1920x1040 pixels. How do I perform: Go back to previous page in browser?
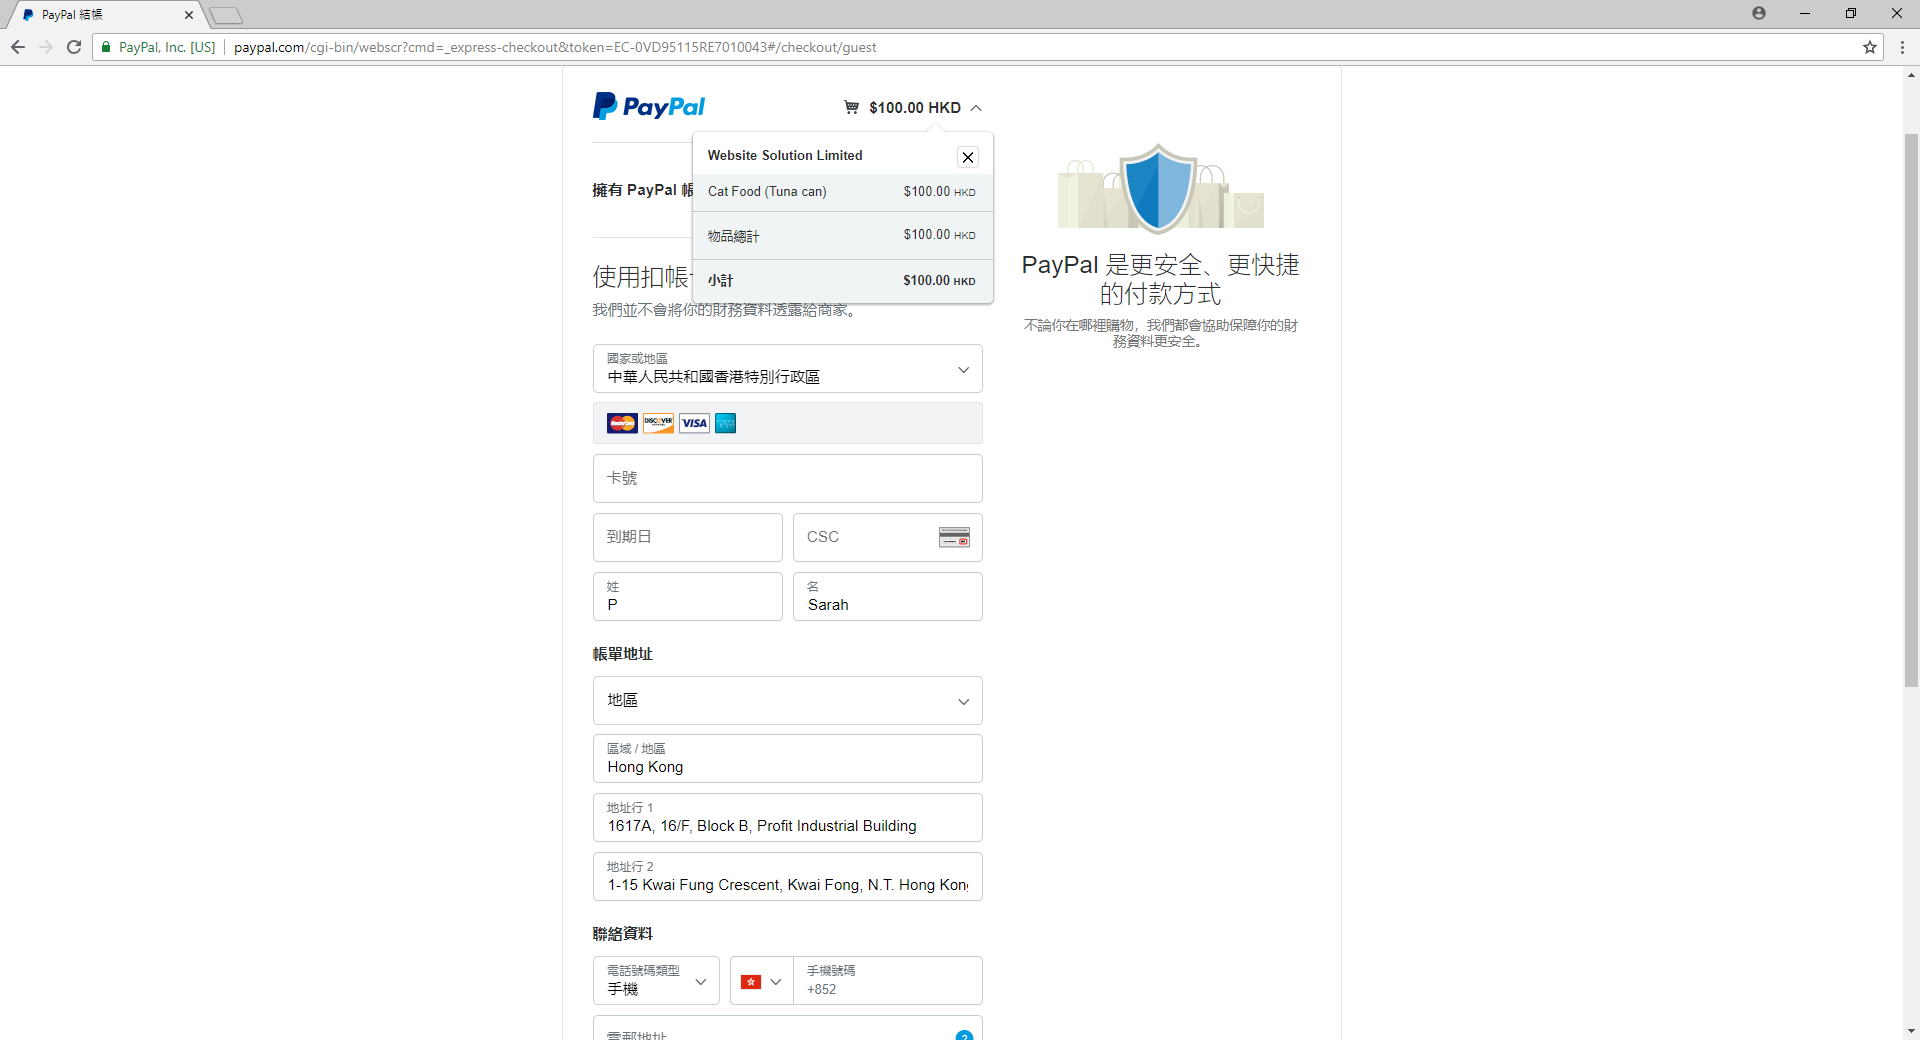(18, 47)
